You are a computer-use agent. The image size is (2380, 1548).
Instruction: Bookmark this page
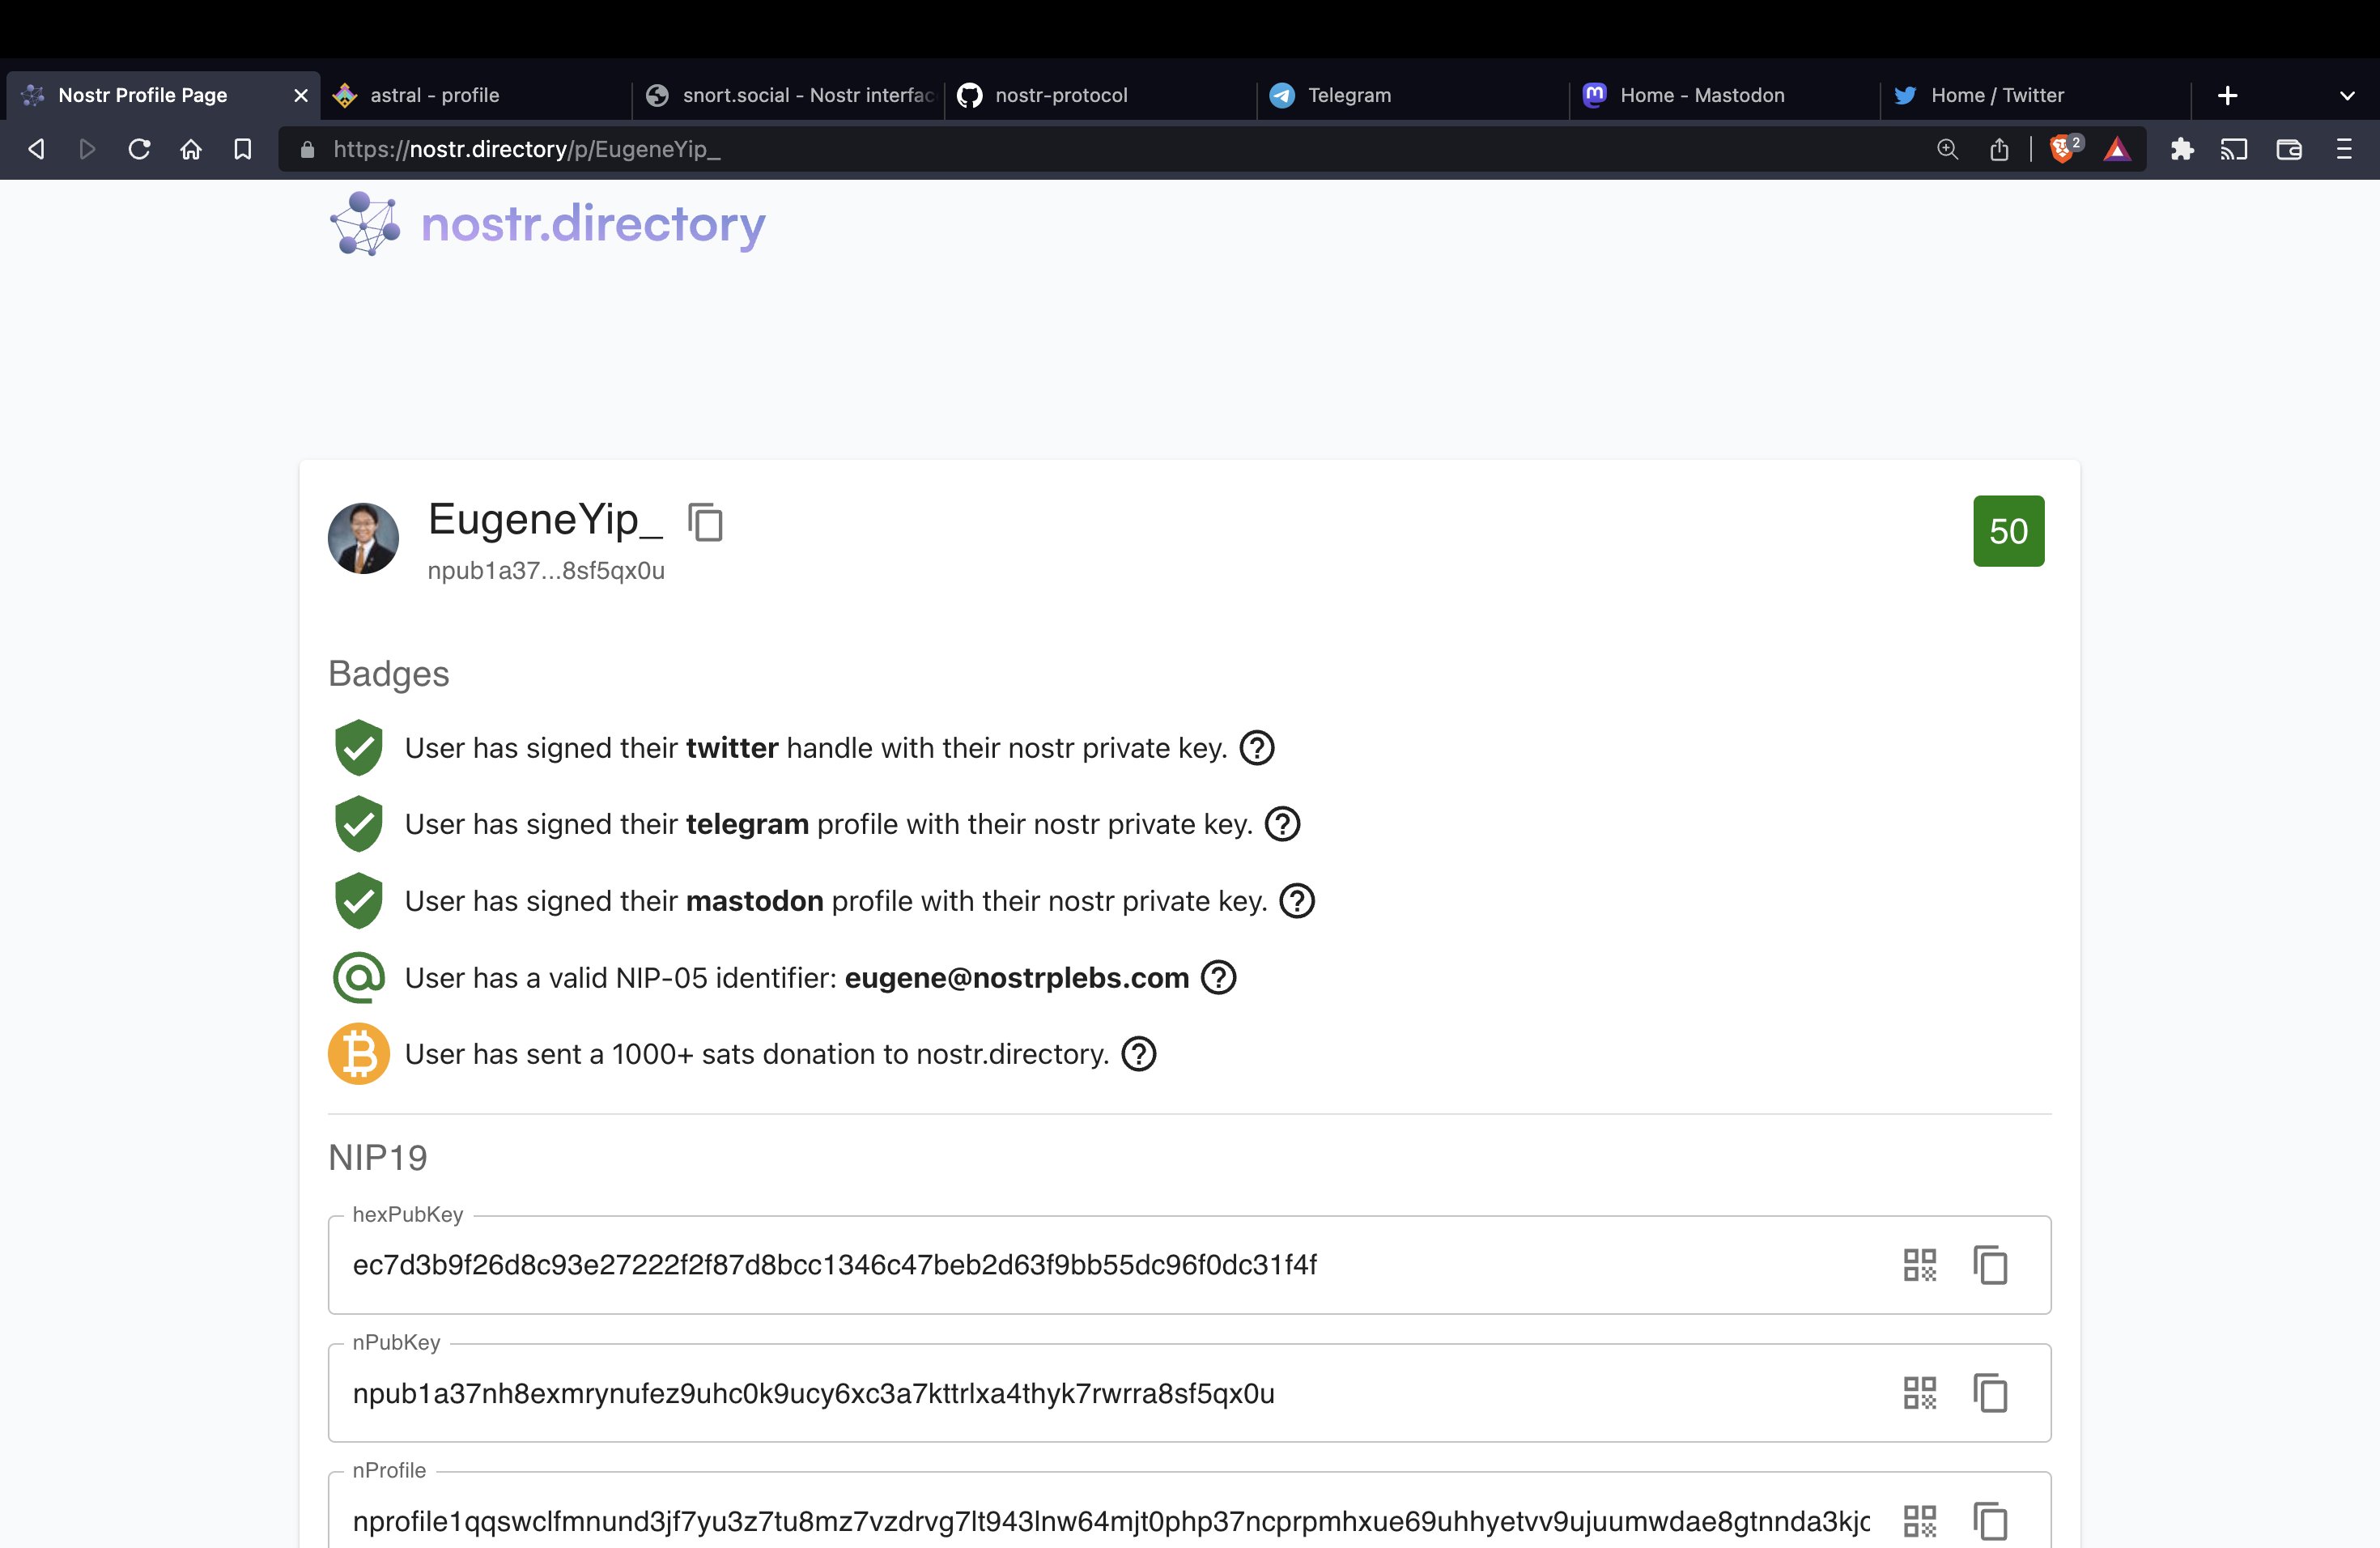242,149
